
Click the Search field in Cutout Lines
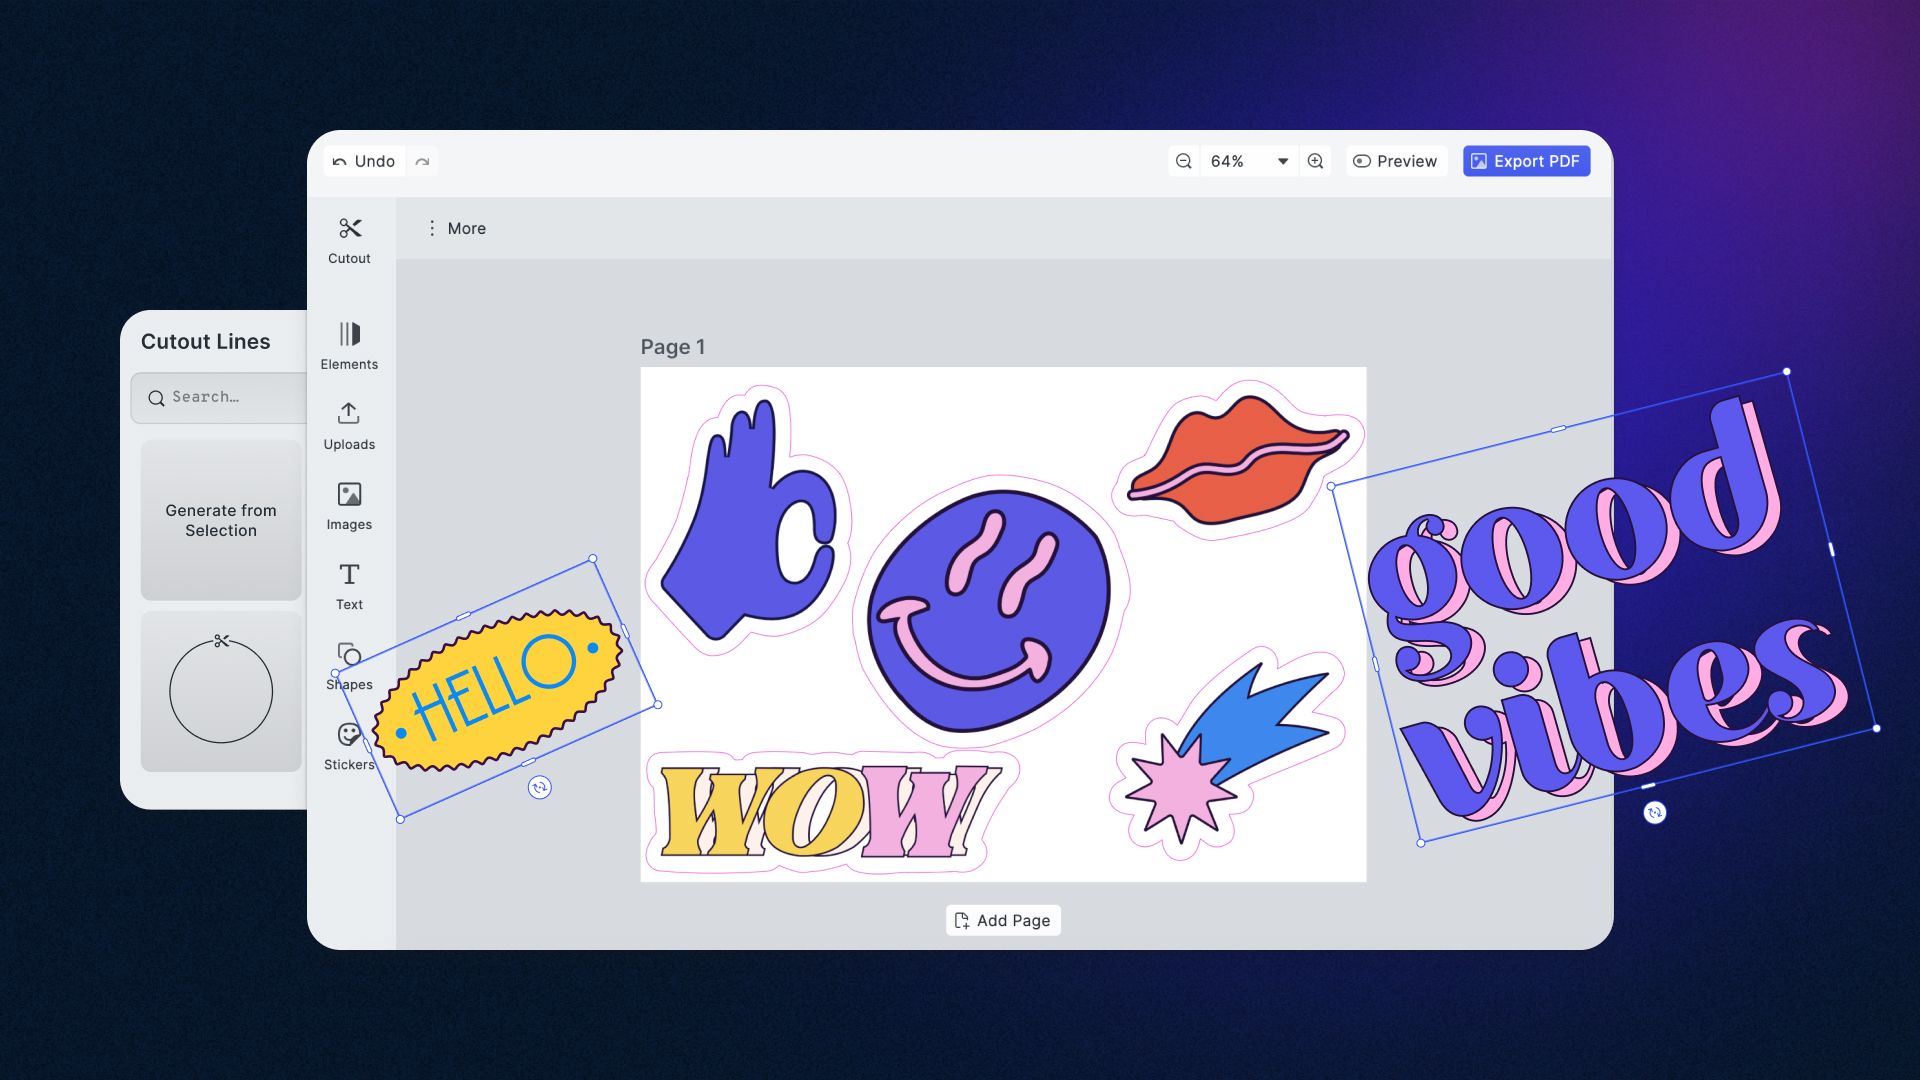pyautogui.click(x=218, y=397)
